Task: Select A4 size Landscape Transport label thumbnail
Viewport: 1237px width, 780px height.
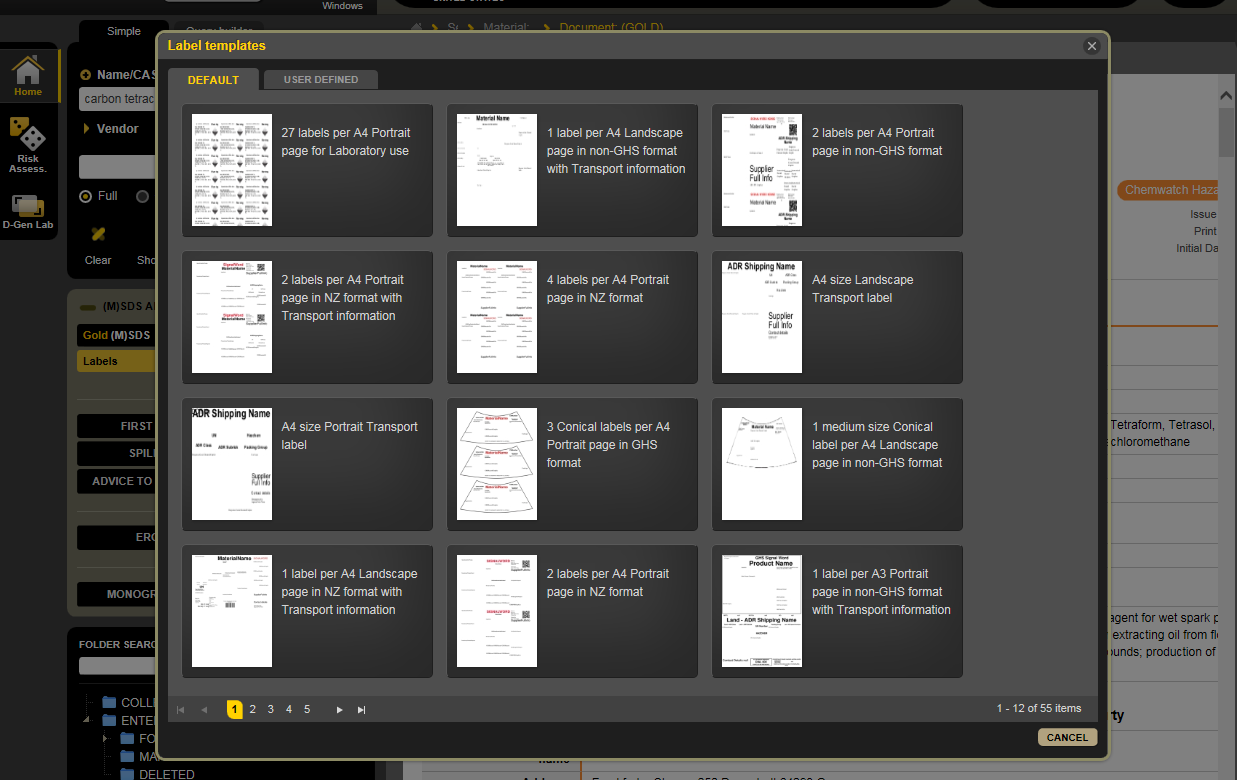Action: tap(762, 317)
